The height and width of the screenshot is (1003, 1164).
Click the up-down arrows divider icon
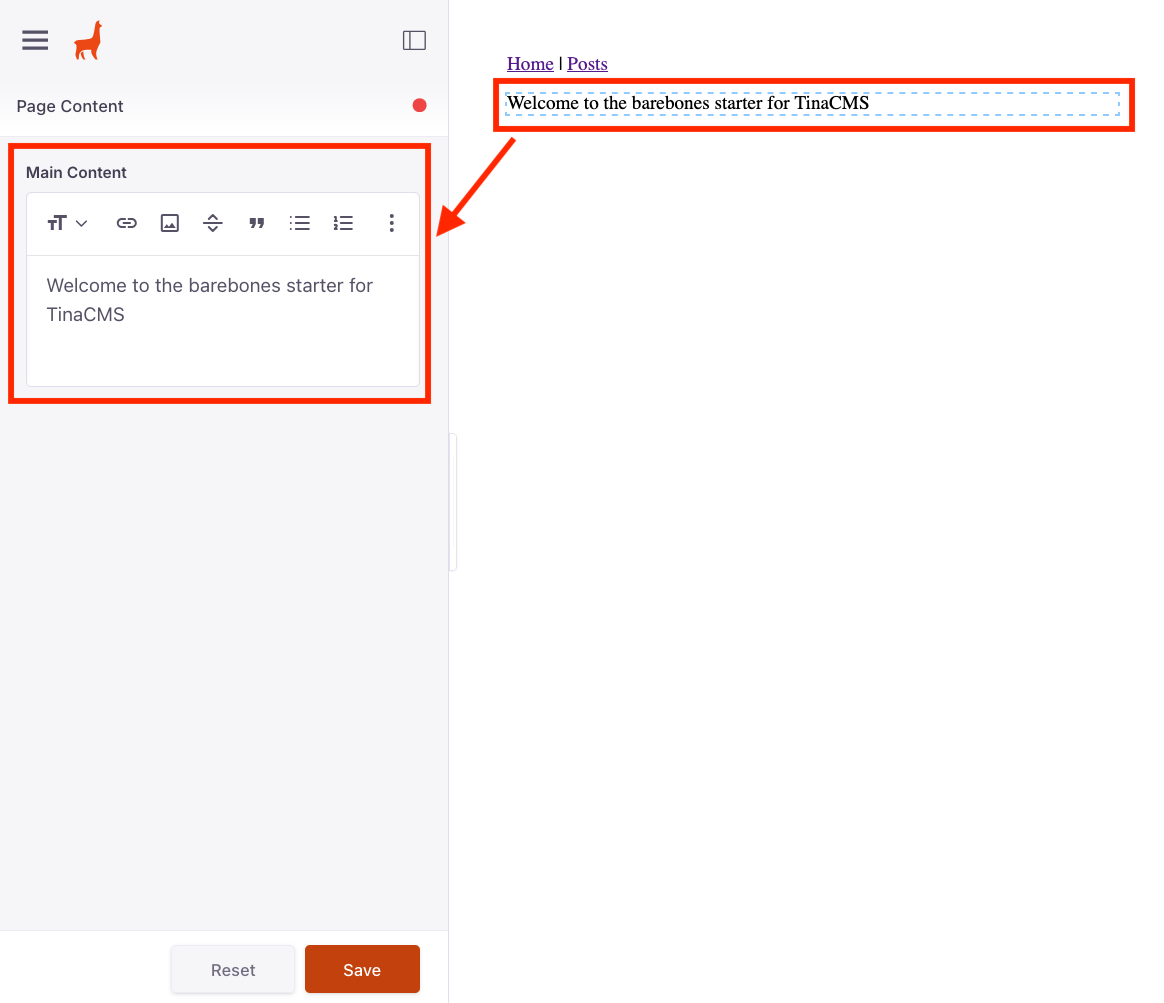click(x=213, y=223)
